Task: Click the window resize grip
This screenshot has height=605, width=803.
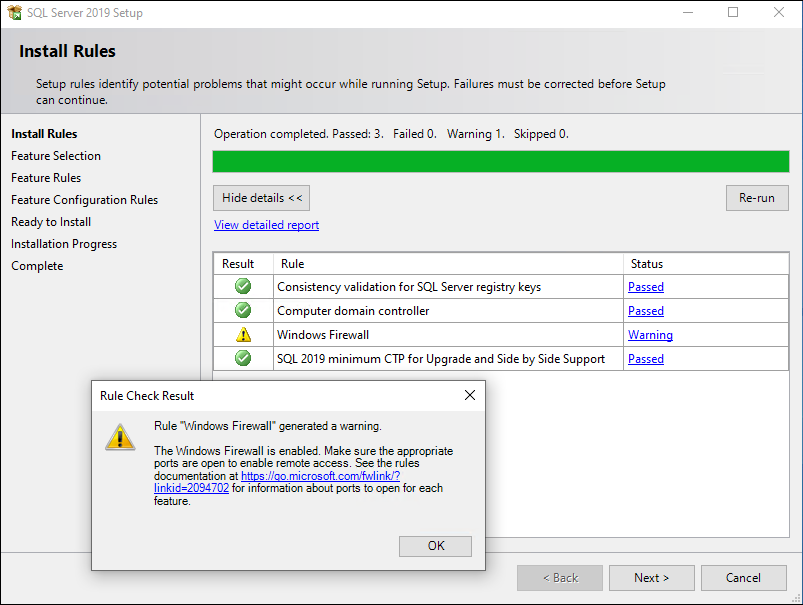Action: (797, 598)
